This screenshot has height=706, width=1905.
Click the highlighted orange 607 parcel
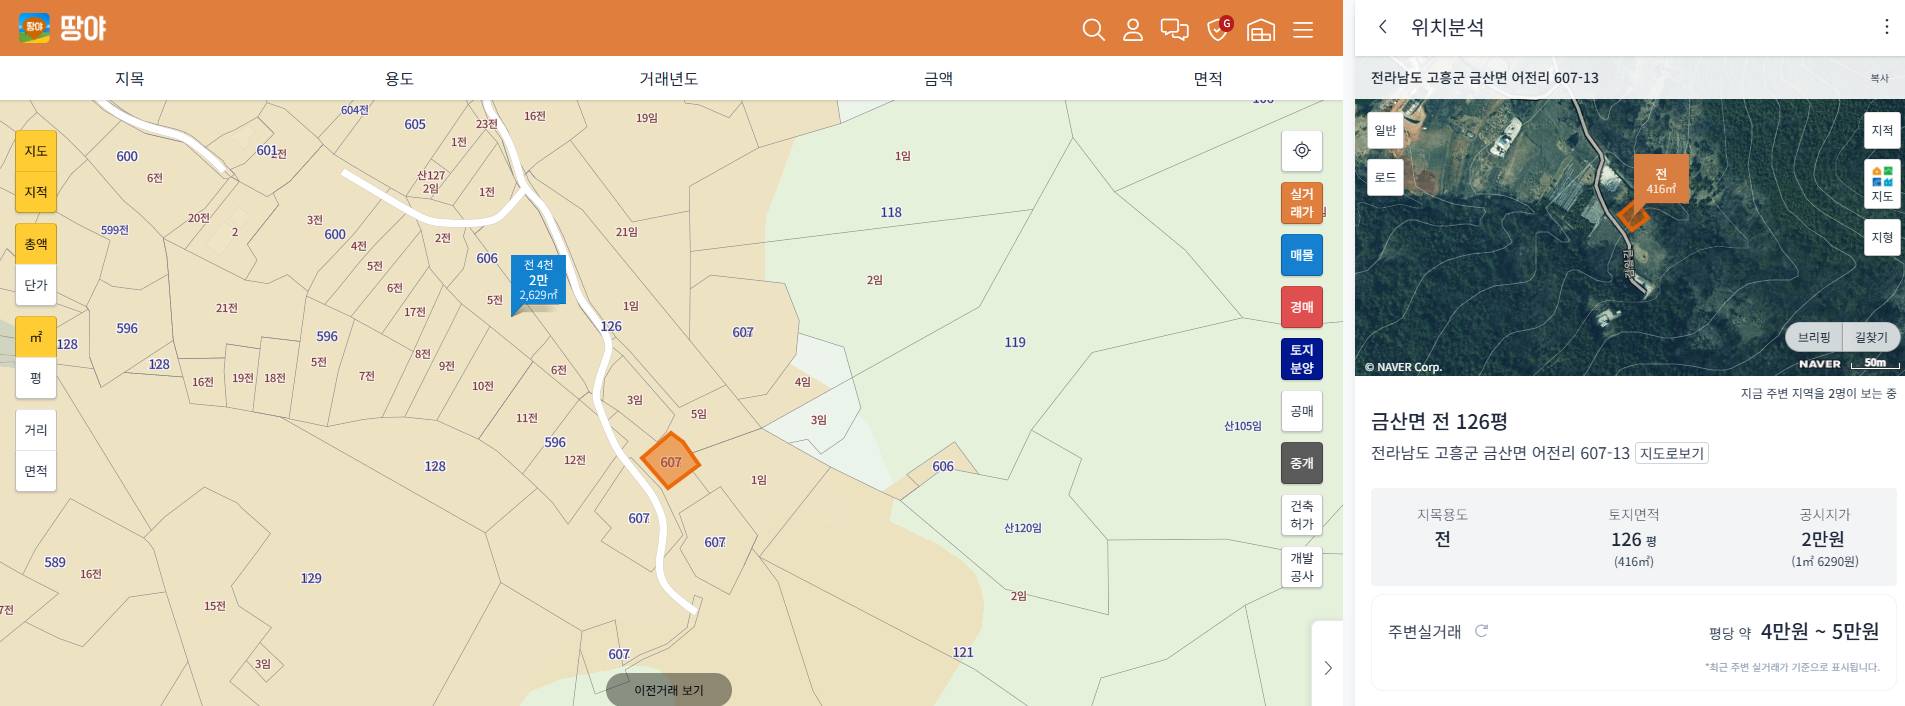click(x=670, y=462)
